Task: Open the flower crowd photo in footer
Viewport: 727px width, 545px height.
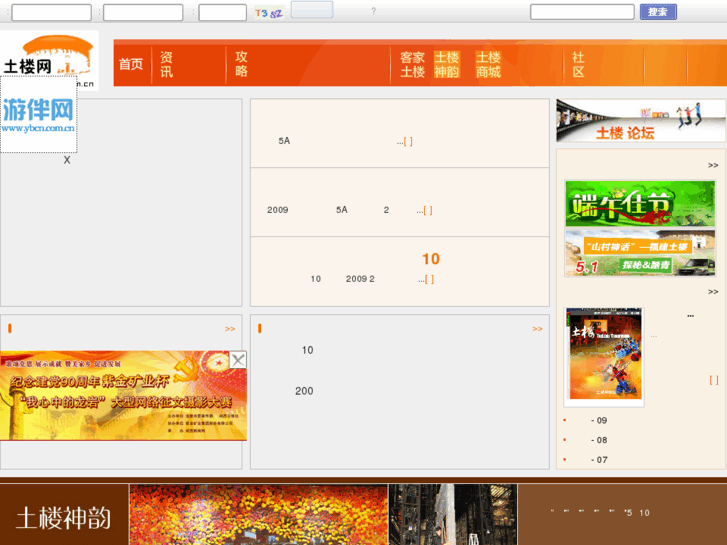Action: point(259,514)
